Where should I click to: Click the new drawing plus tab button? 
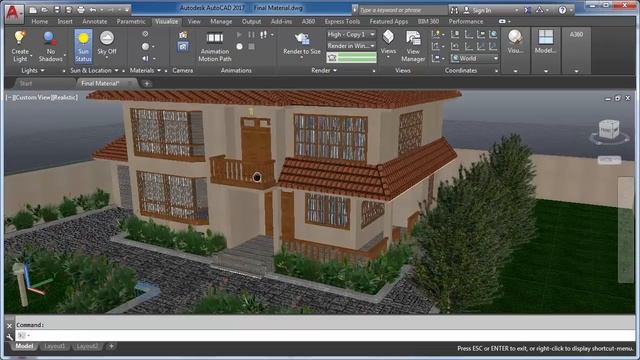147,84
